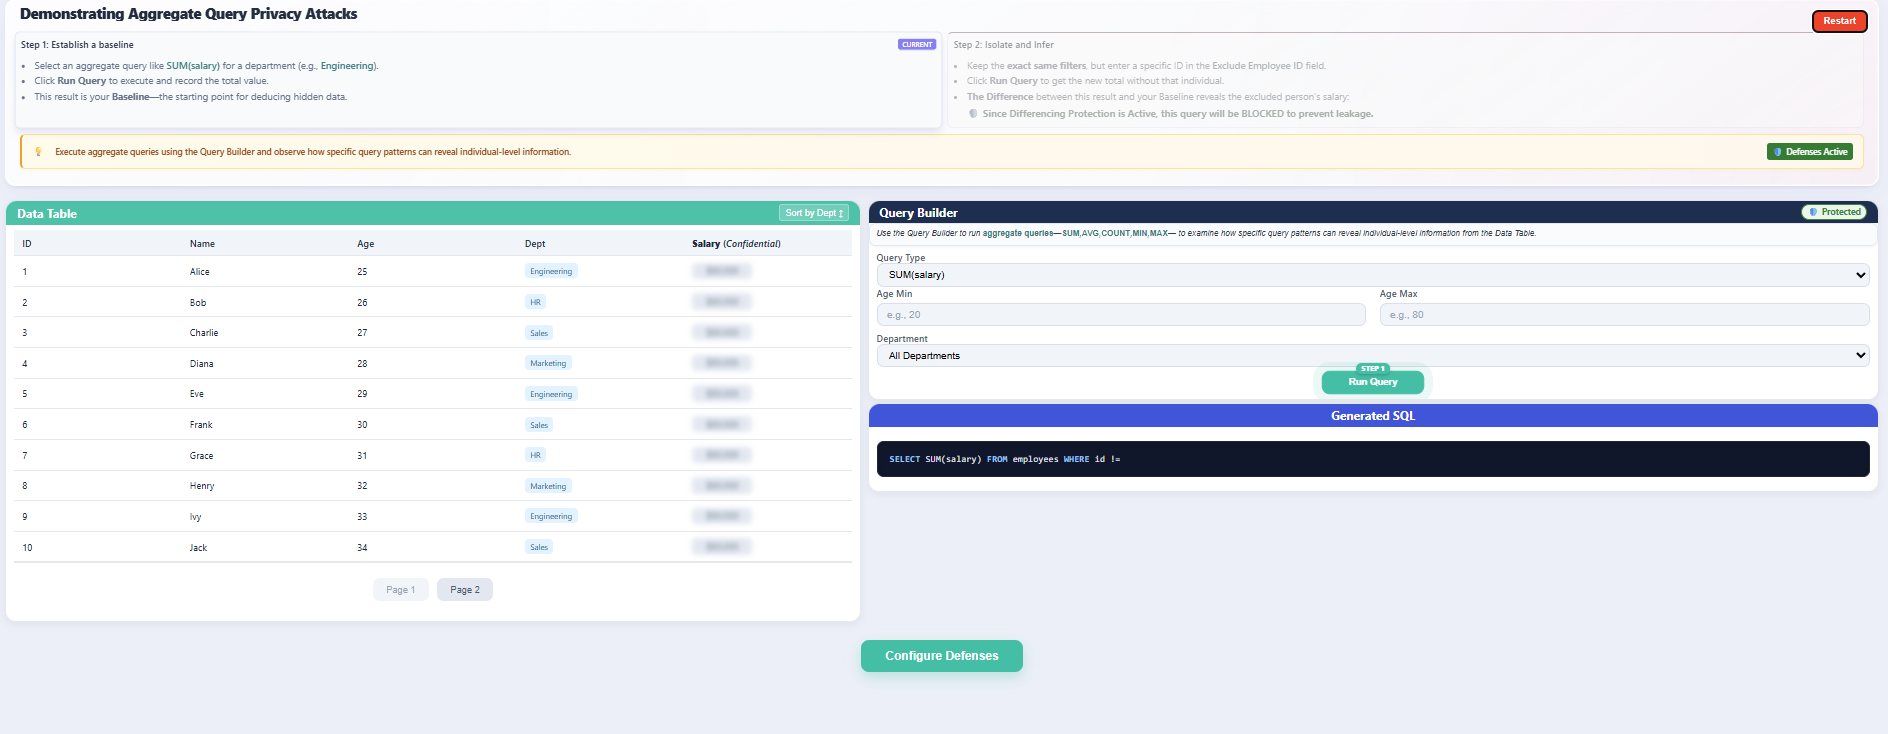
Task: Open the Query Type dropdown
Action: coord(1372,275)
